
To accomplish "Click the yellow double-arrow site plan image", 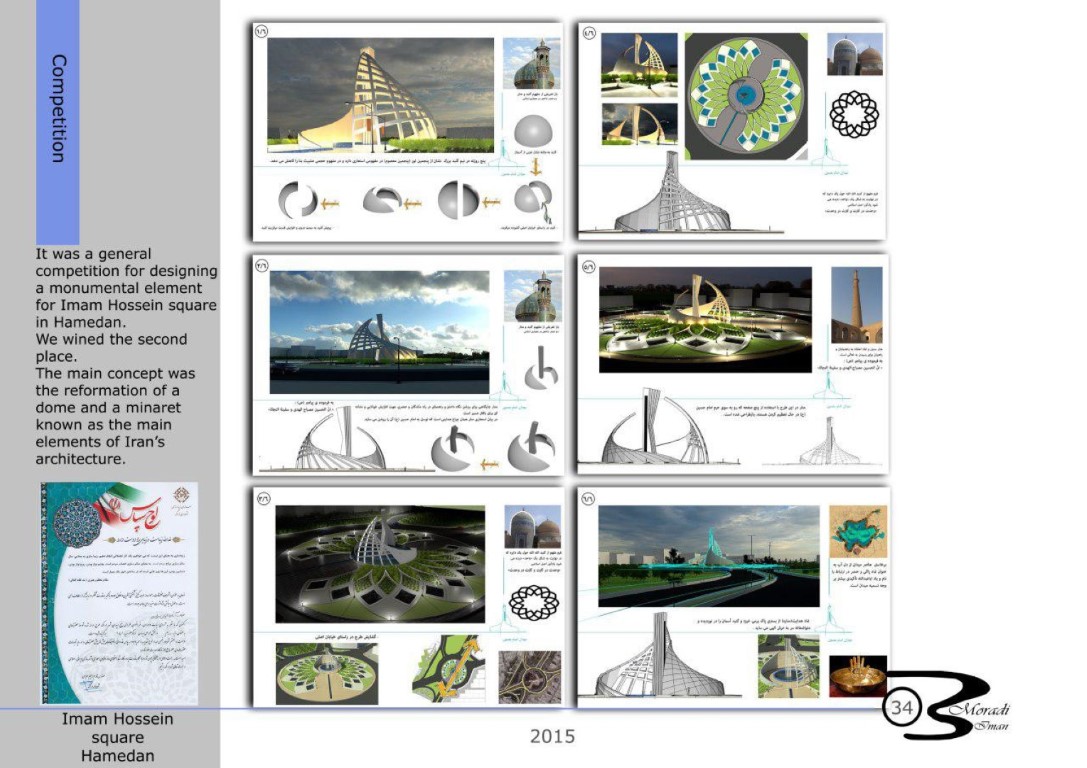I will click(448, 671).
